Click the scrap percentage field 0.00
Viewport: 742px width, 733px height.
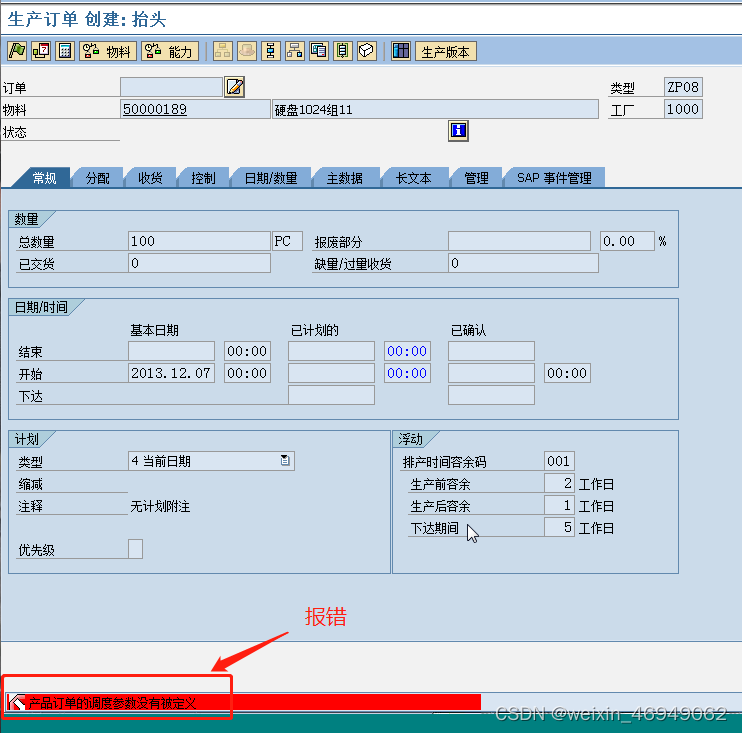coord(627,241)
